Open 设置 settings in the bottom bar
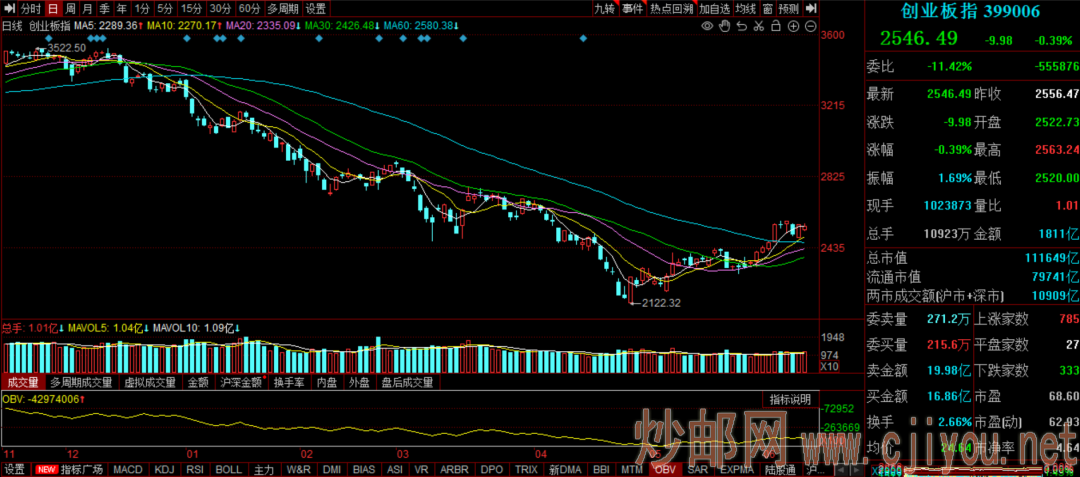The height and width of the screenshot is (477, 1080). (x=14, y=469)
